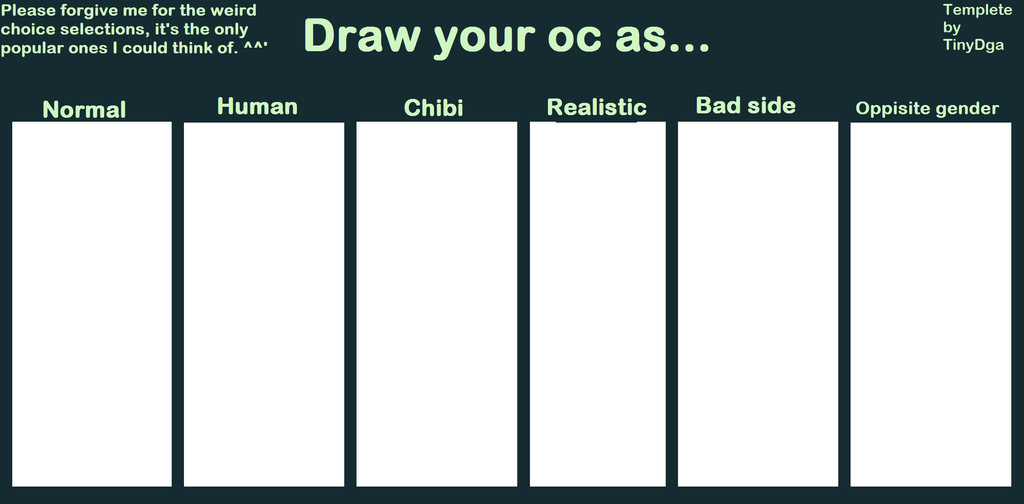Click the word 'TinyDga' in credit
This screenshot has height=504, width=1024.
click(974, 45)
